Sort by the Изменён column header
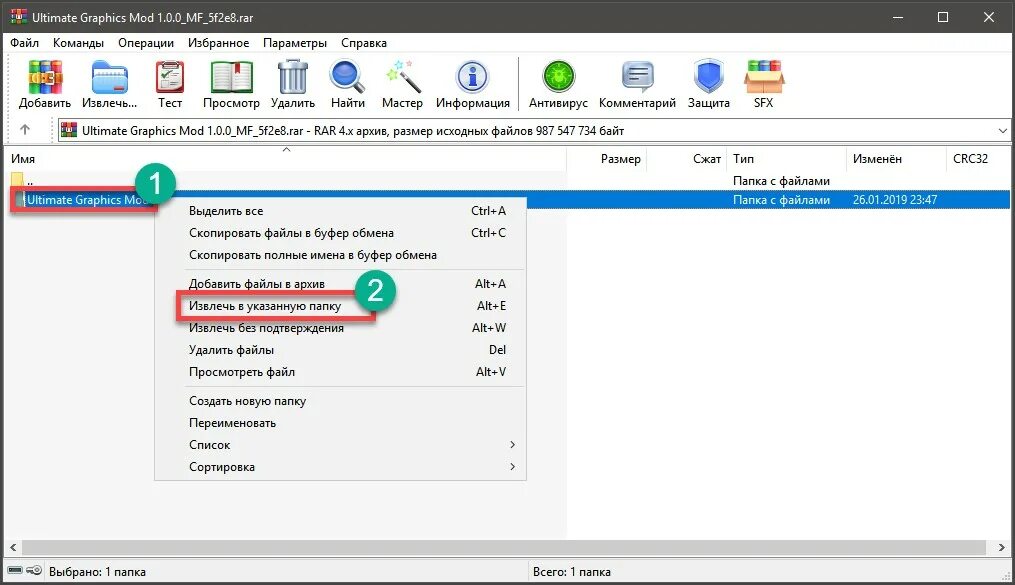 coord(897,159)
